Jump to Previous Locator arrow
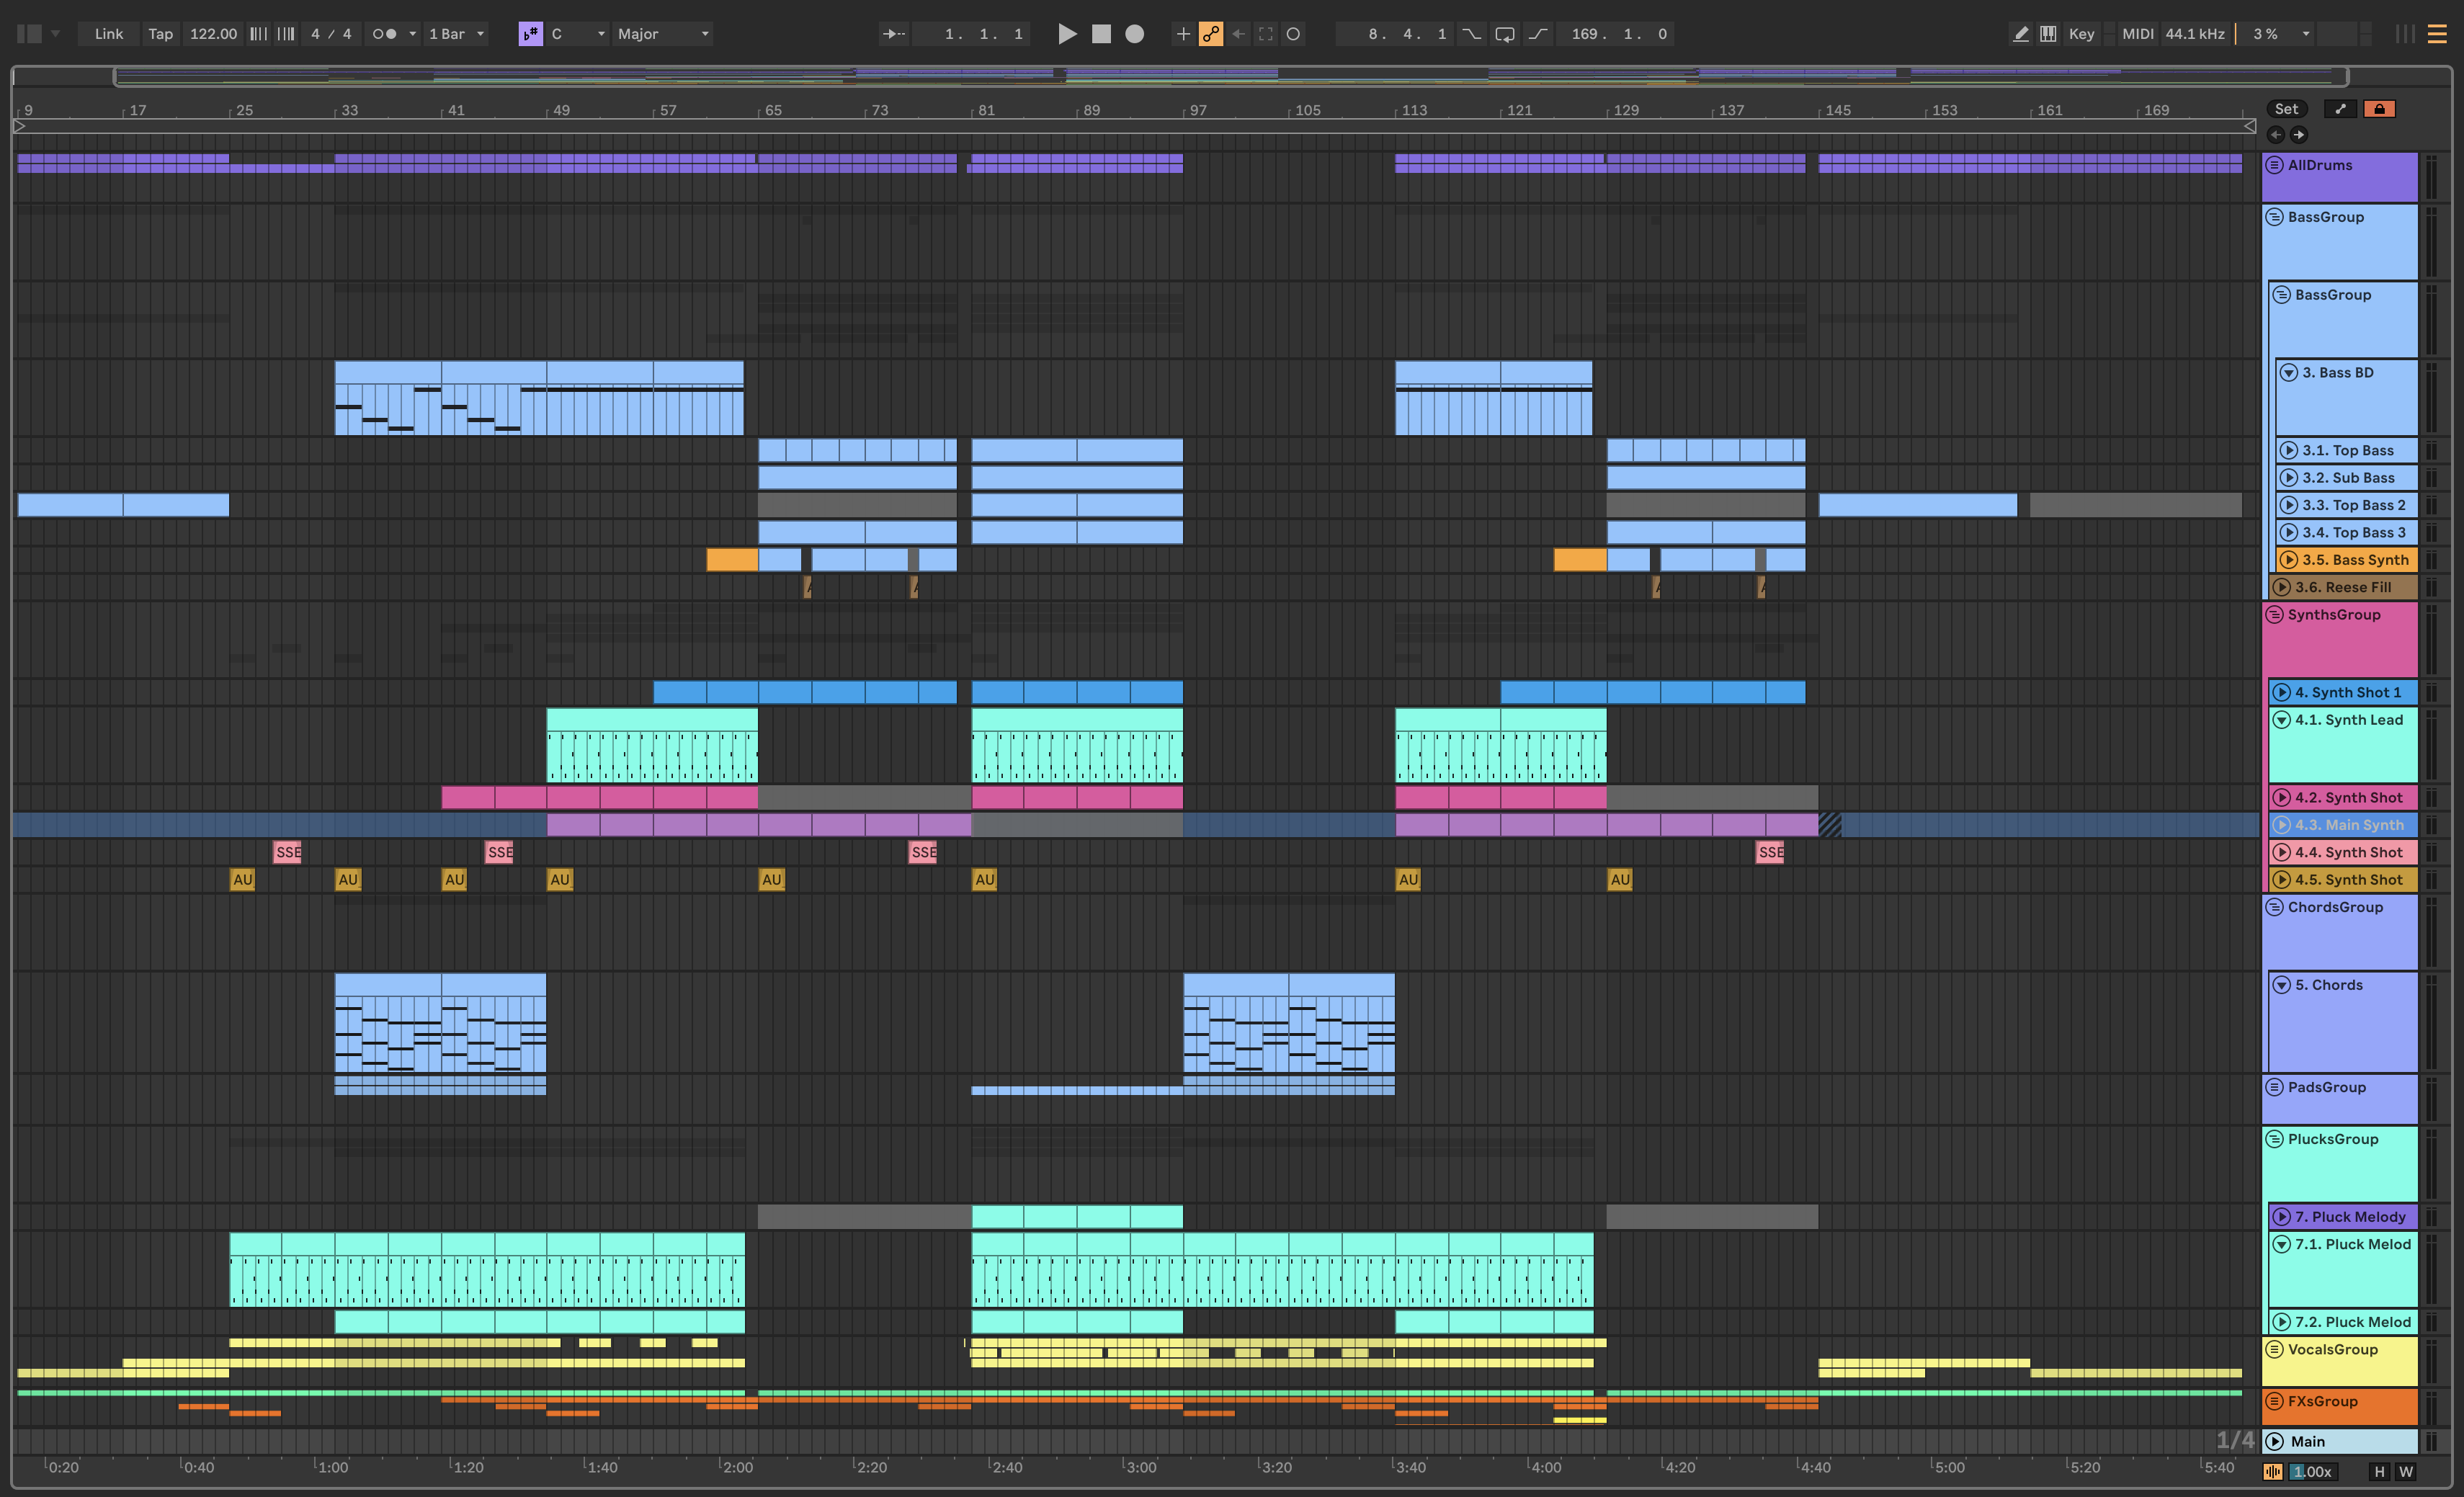This screenshot has height=1497, width=2464. tap(2276, 134)
